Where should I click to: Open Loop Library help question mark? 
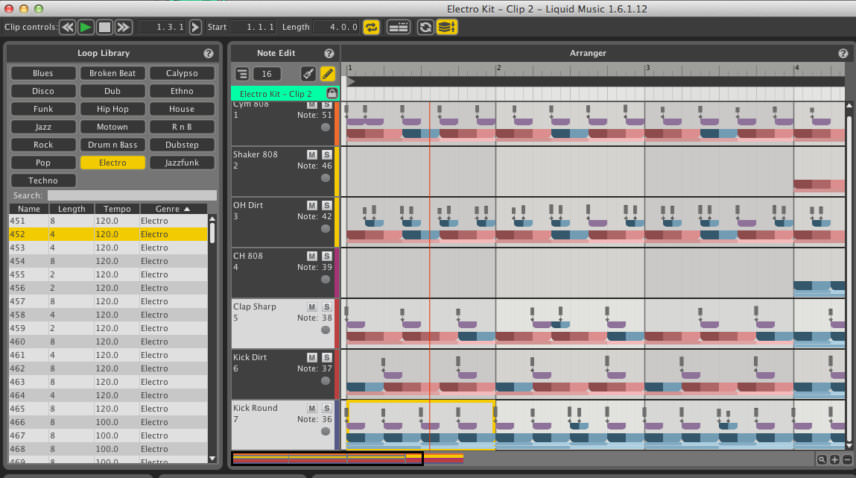[x=209, y=53]
